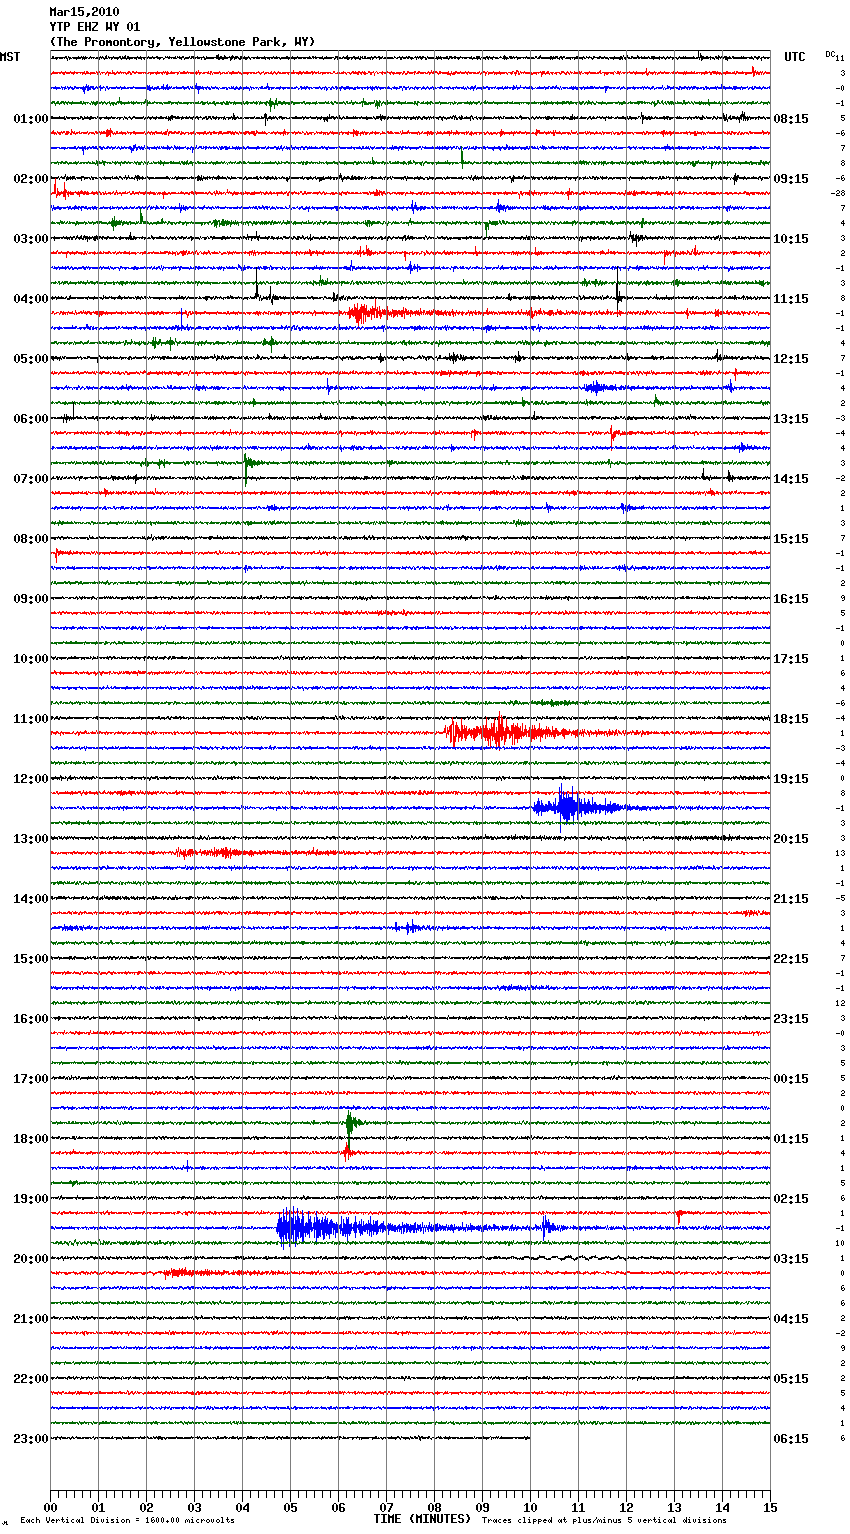Click the red event trace after 04:00 MST
The image size is (850, 1534).
(380, 313)
